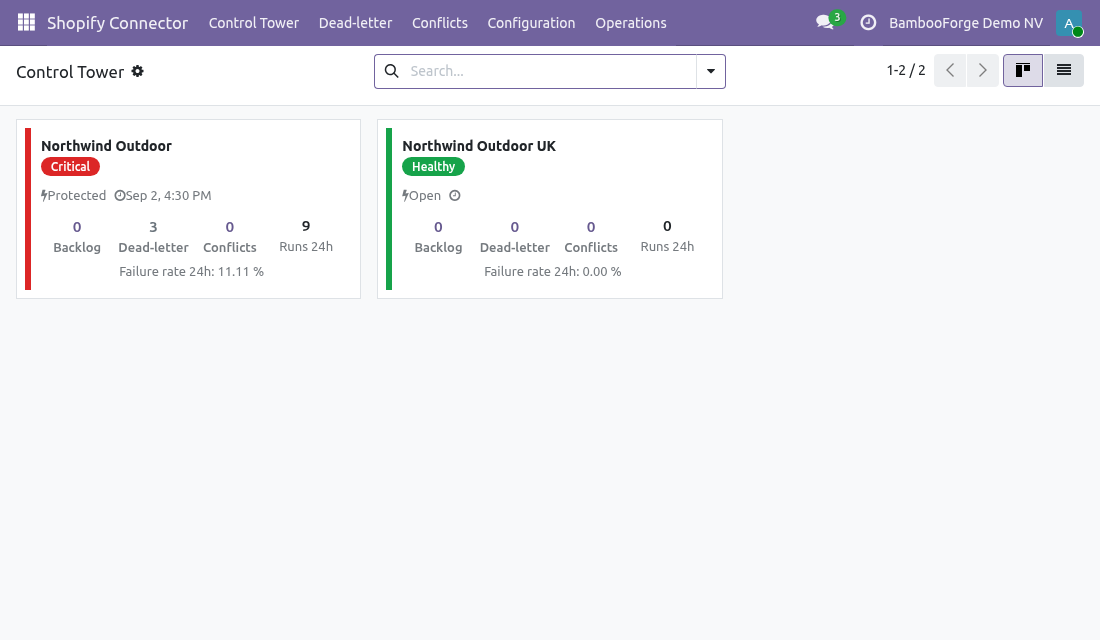
Task: Open the Control Tower menu
Action: coord(254,22)
